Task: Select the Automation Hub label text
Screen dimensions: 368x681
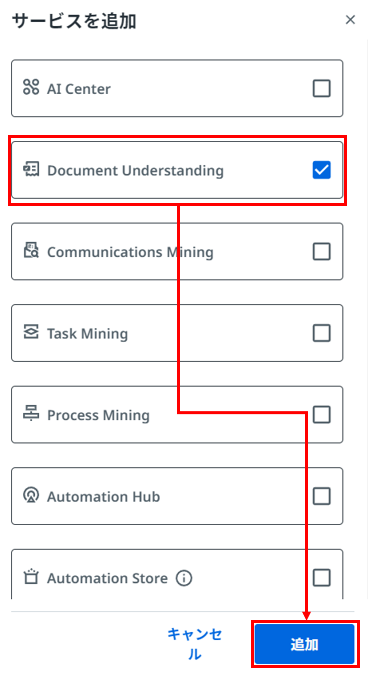Action: pyautogui.click(x=103, y=496)
